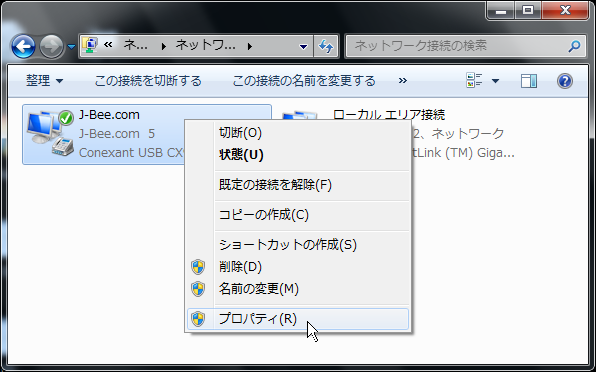Screen dimensions: 596x372
Task: Change the view with the views icon
Action: tap(474, 81)
